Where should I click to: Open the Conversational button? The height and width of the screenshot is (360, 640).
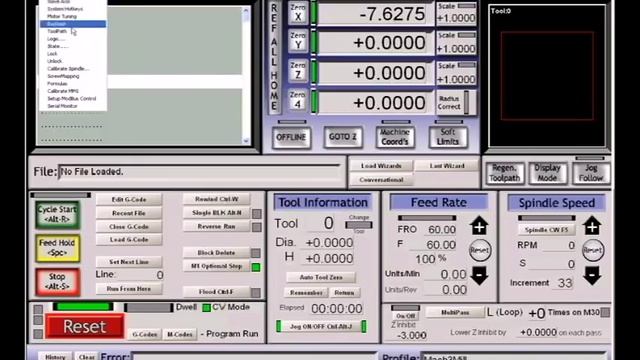tap(381, 180)
